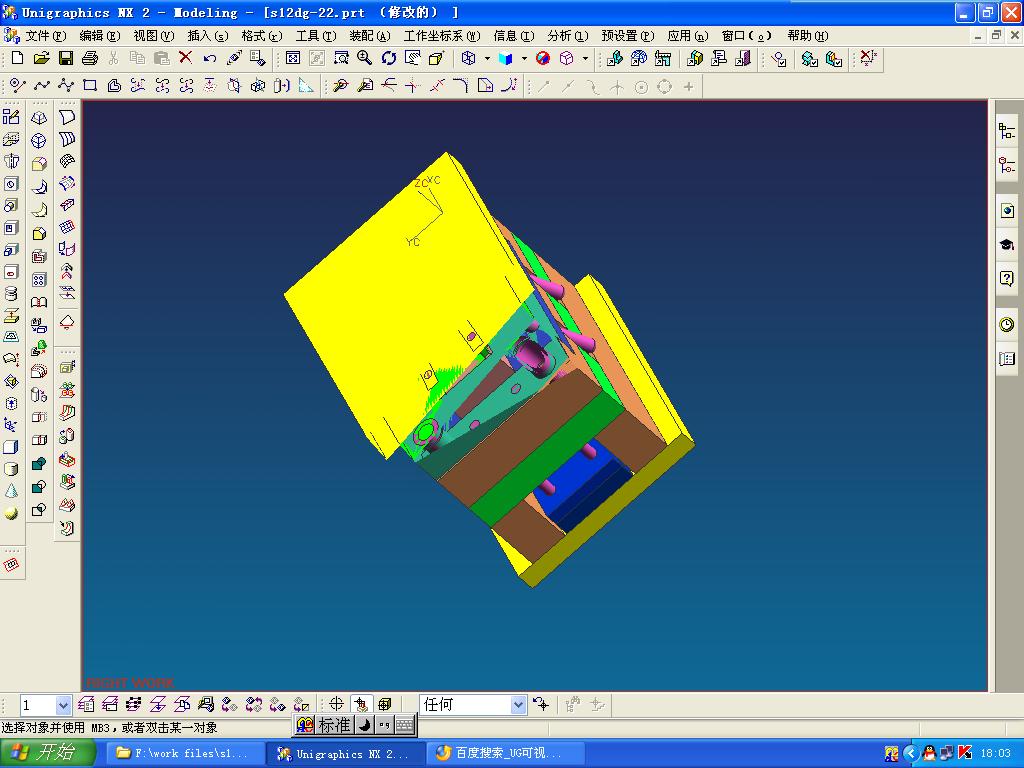The image size is (1024, 768).
Task: Toggle IME moon half-width mode
Action: tap(365, 725)
